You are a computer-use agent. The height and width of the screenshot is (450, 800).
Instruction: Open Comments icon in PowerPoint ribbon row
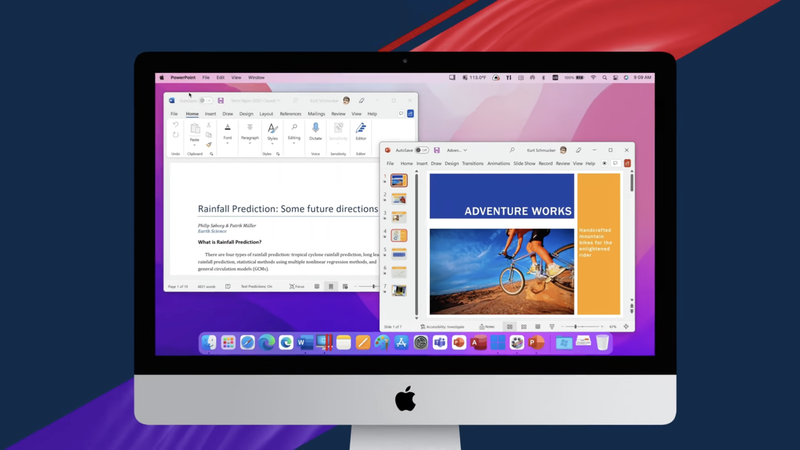[615, 163]
